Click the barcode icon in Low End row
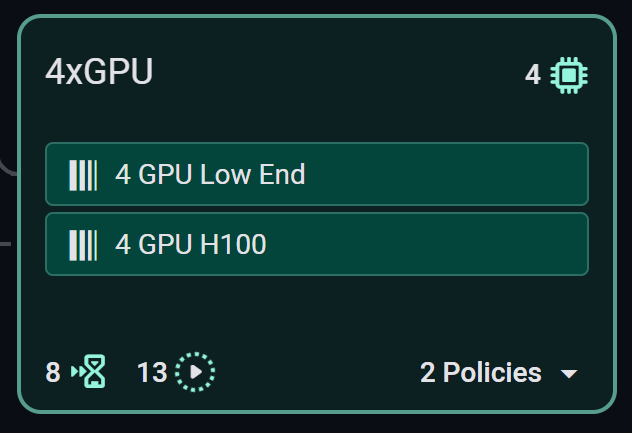 point(83,175)
